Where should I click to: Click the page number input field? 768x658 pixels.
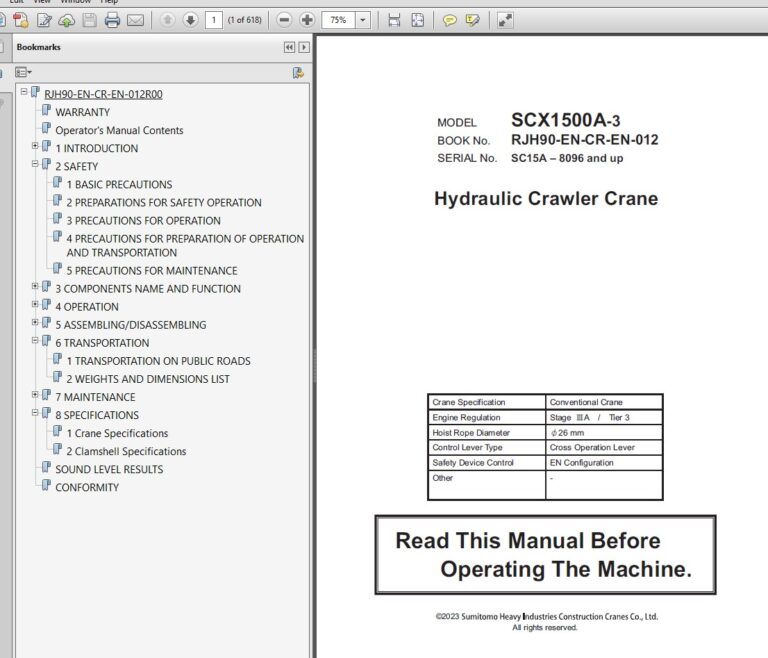tap(214, 20)
